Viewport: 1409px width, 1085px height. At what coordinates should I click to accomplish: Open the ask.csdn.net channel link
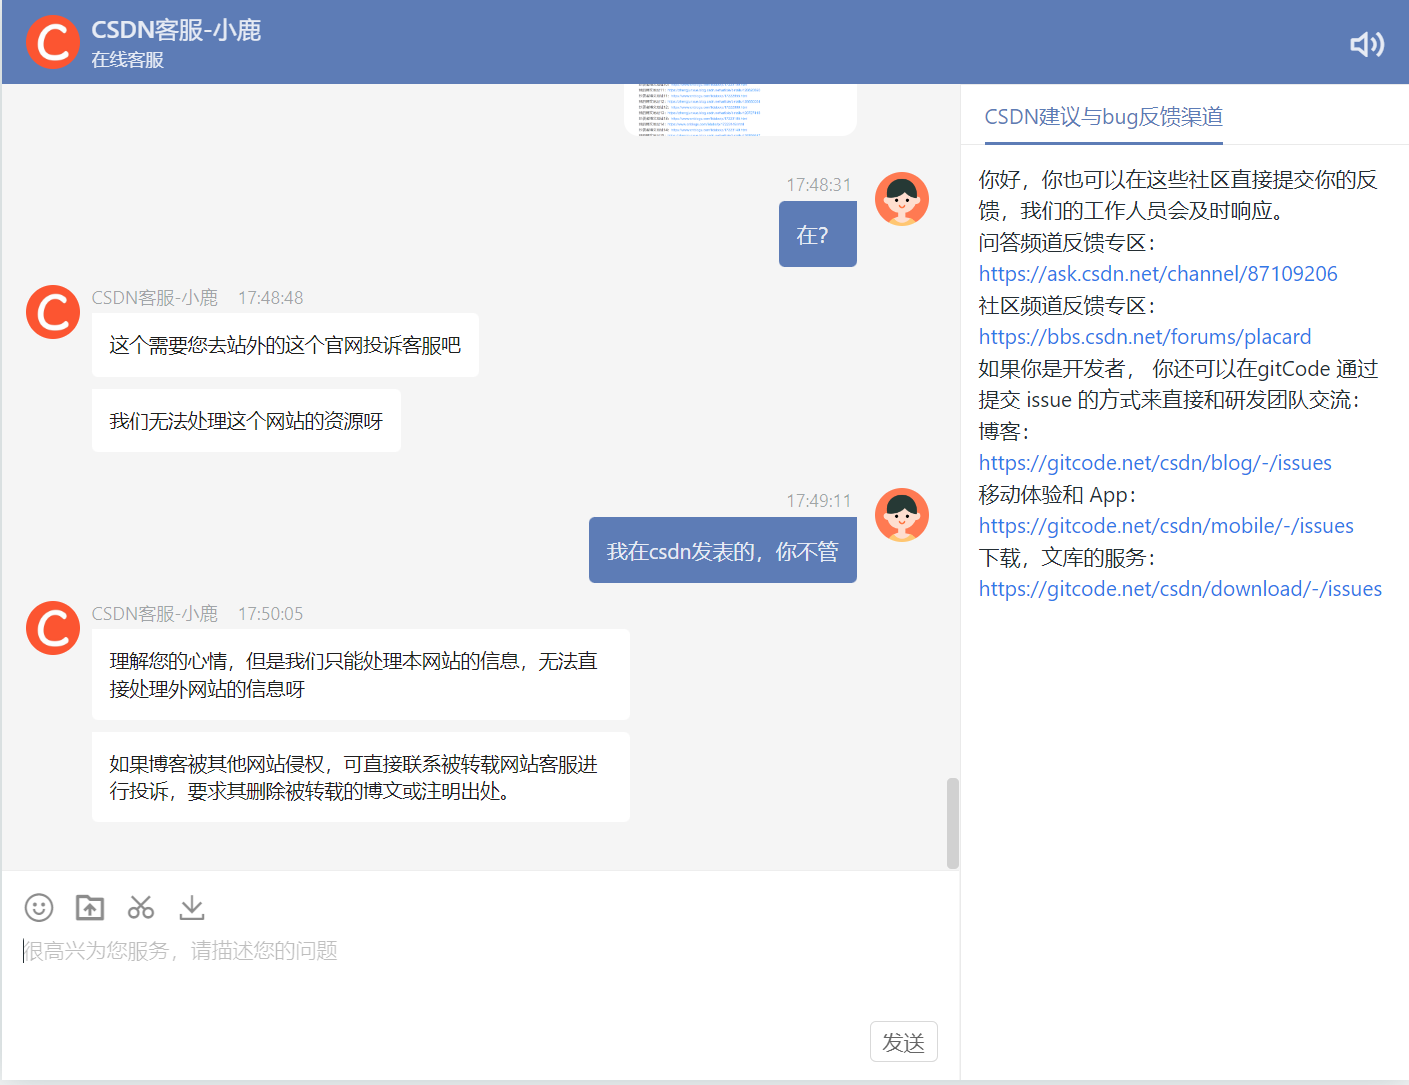pos(1158,274)
